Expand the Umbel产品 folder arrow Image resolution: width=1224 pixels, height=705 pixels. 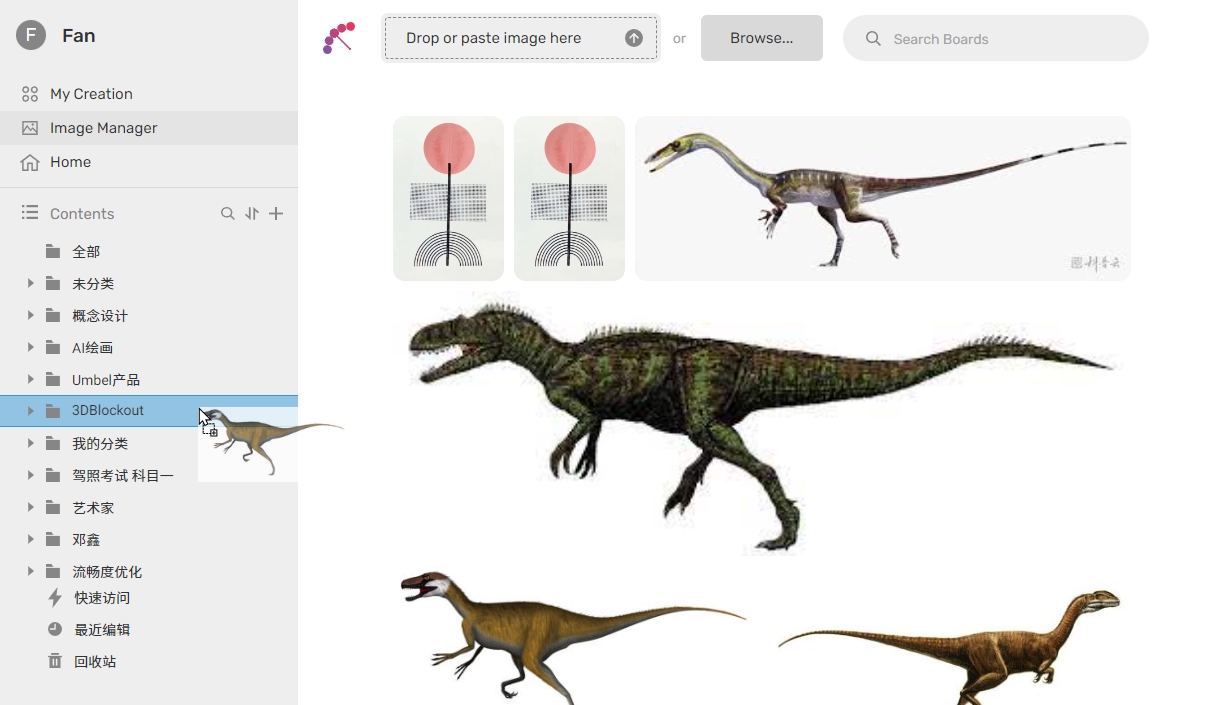tap(30, 380)
